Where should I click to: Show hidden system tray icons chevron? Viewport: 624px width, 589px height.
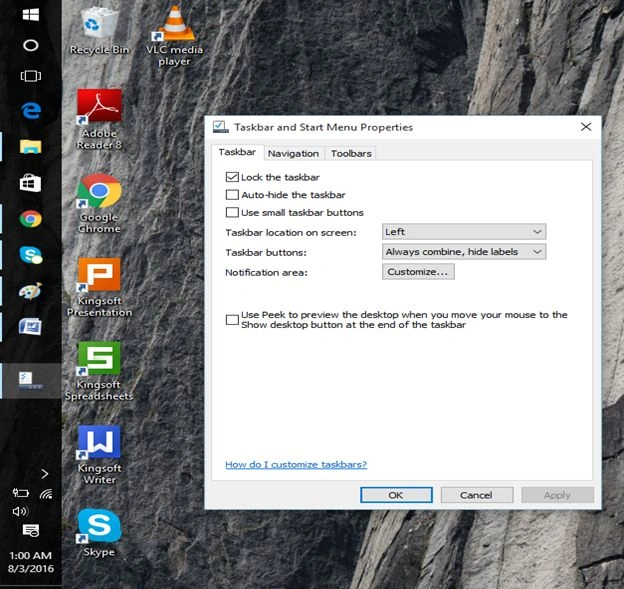pyautogui.click(x=45, y=474)
